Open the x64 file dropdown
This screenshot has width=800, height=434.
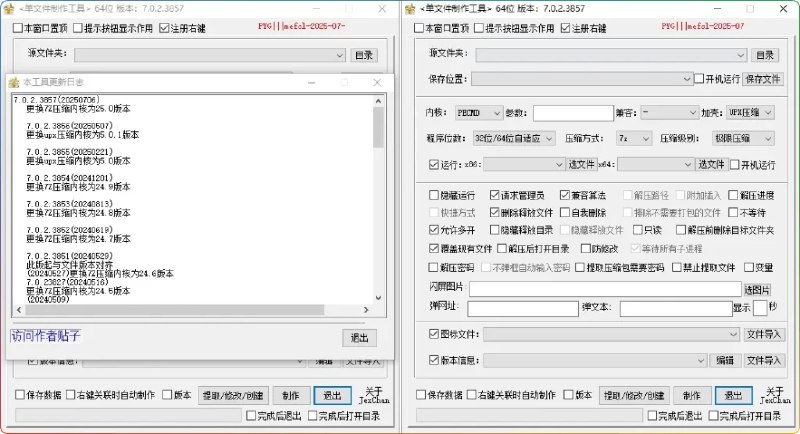[656, 164]
